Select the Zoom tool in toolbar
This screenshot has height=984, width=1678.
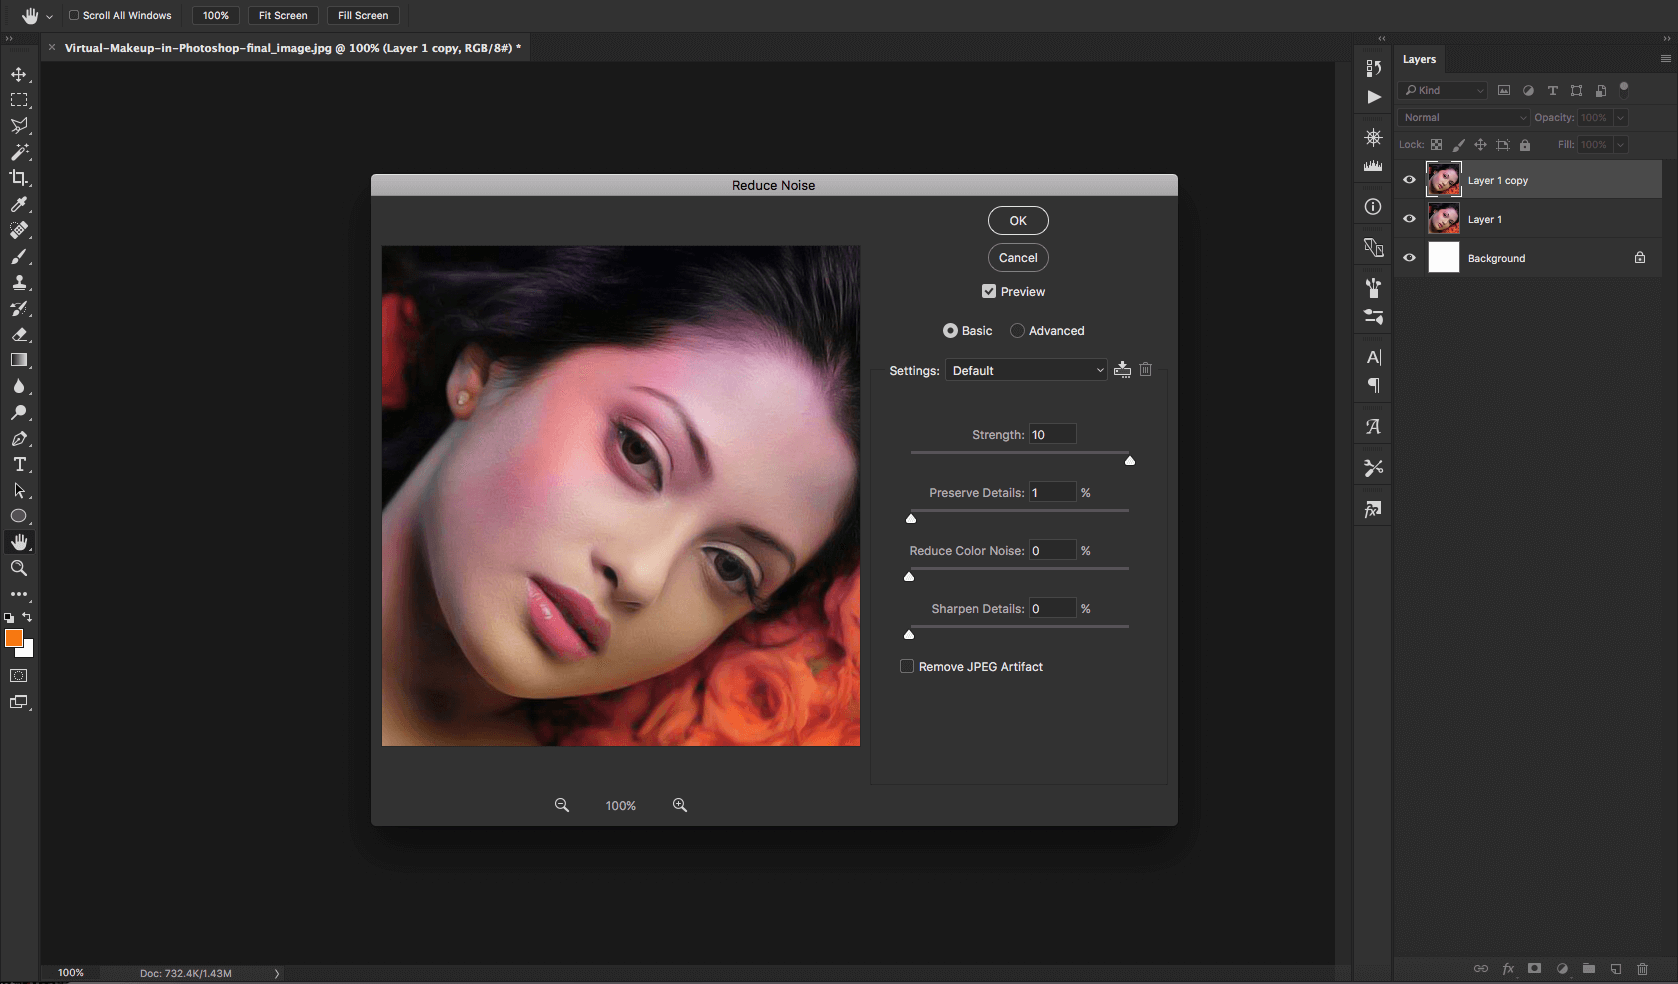tap(19, 568)
